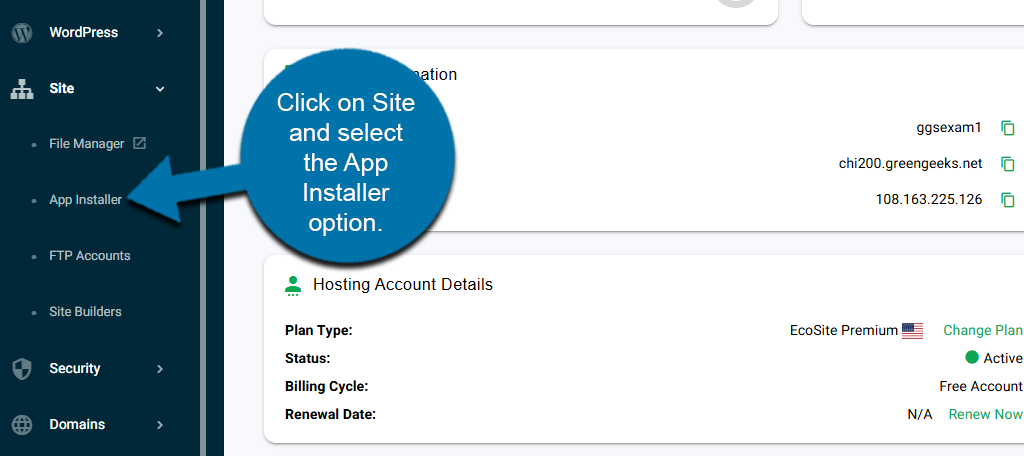This screenshot has height=456, width=1024.
Task: Collapse the Site menu chevron
Action: (x=160, y=89)
